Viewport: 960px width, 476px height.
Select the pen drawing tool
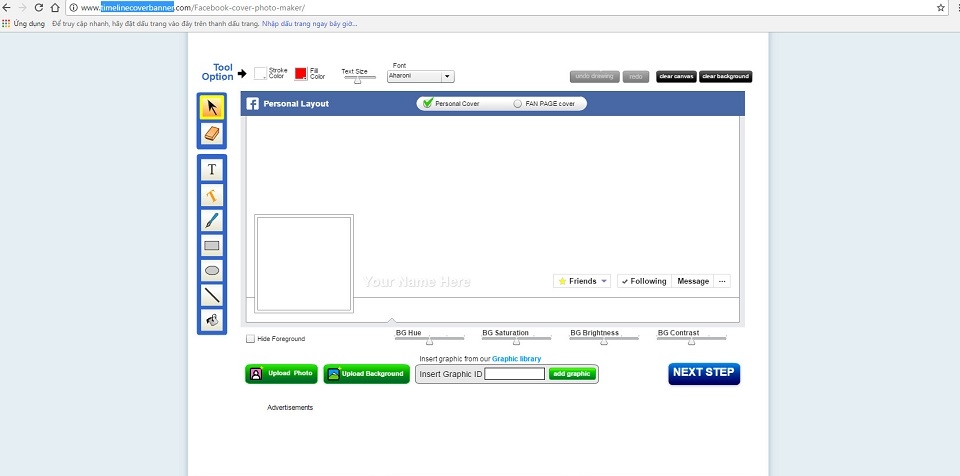[212, 221]
